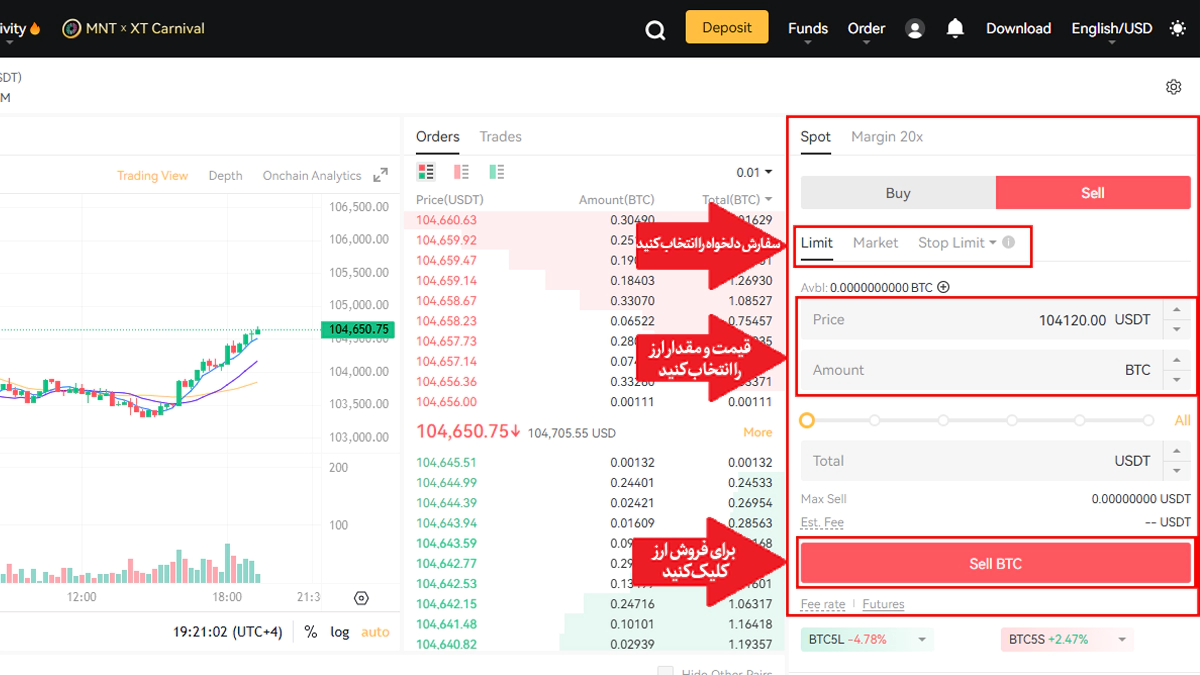Switch chart to Depth view
Image resolution: width=1200 pixels, height=675 pixels.
tap(225, 176)
